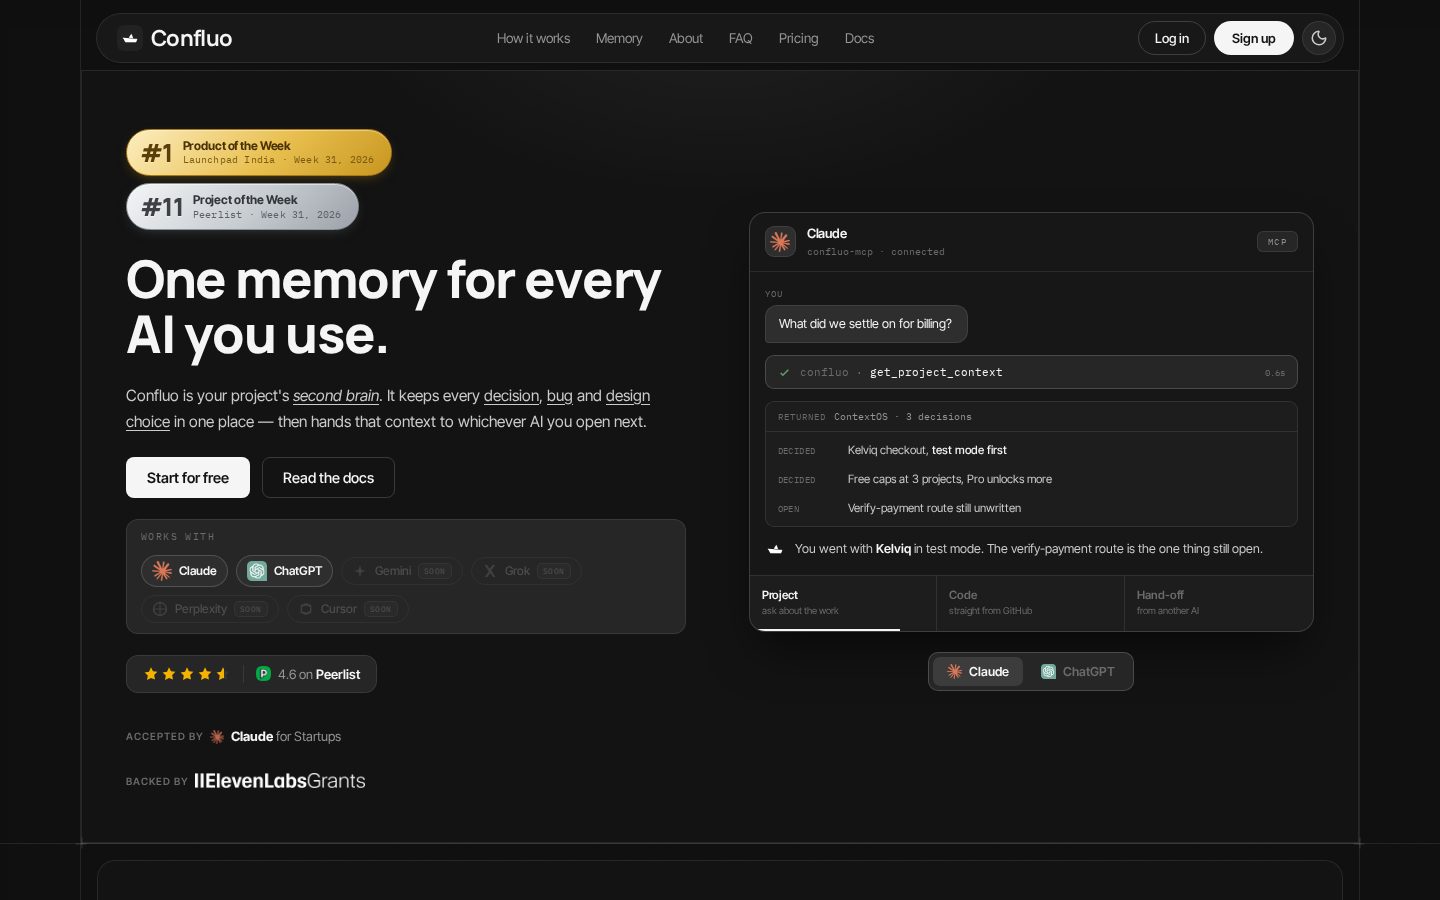Click 'Free caps at 3 projects' decision row

[1031, 479]
